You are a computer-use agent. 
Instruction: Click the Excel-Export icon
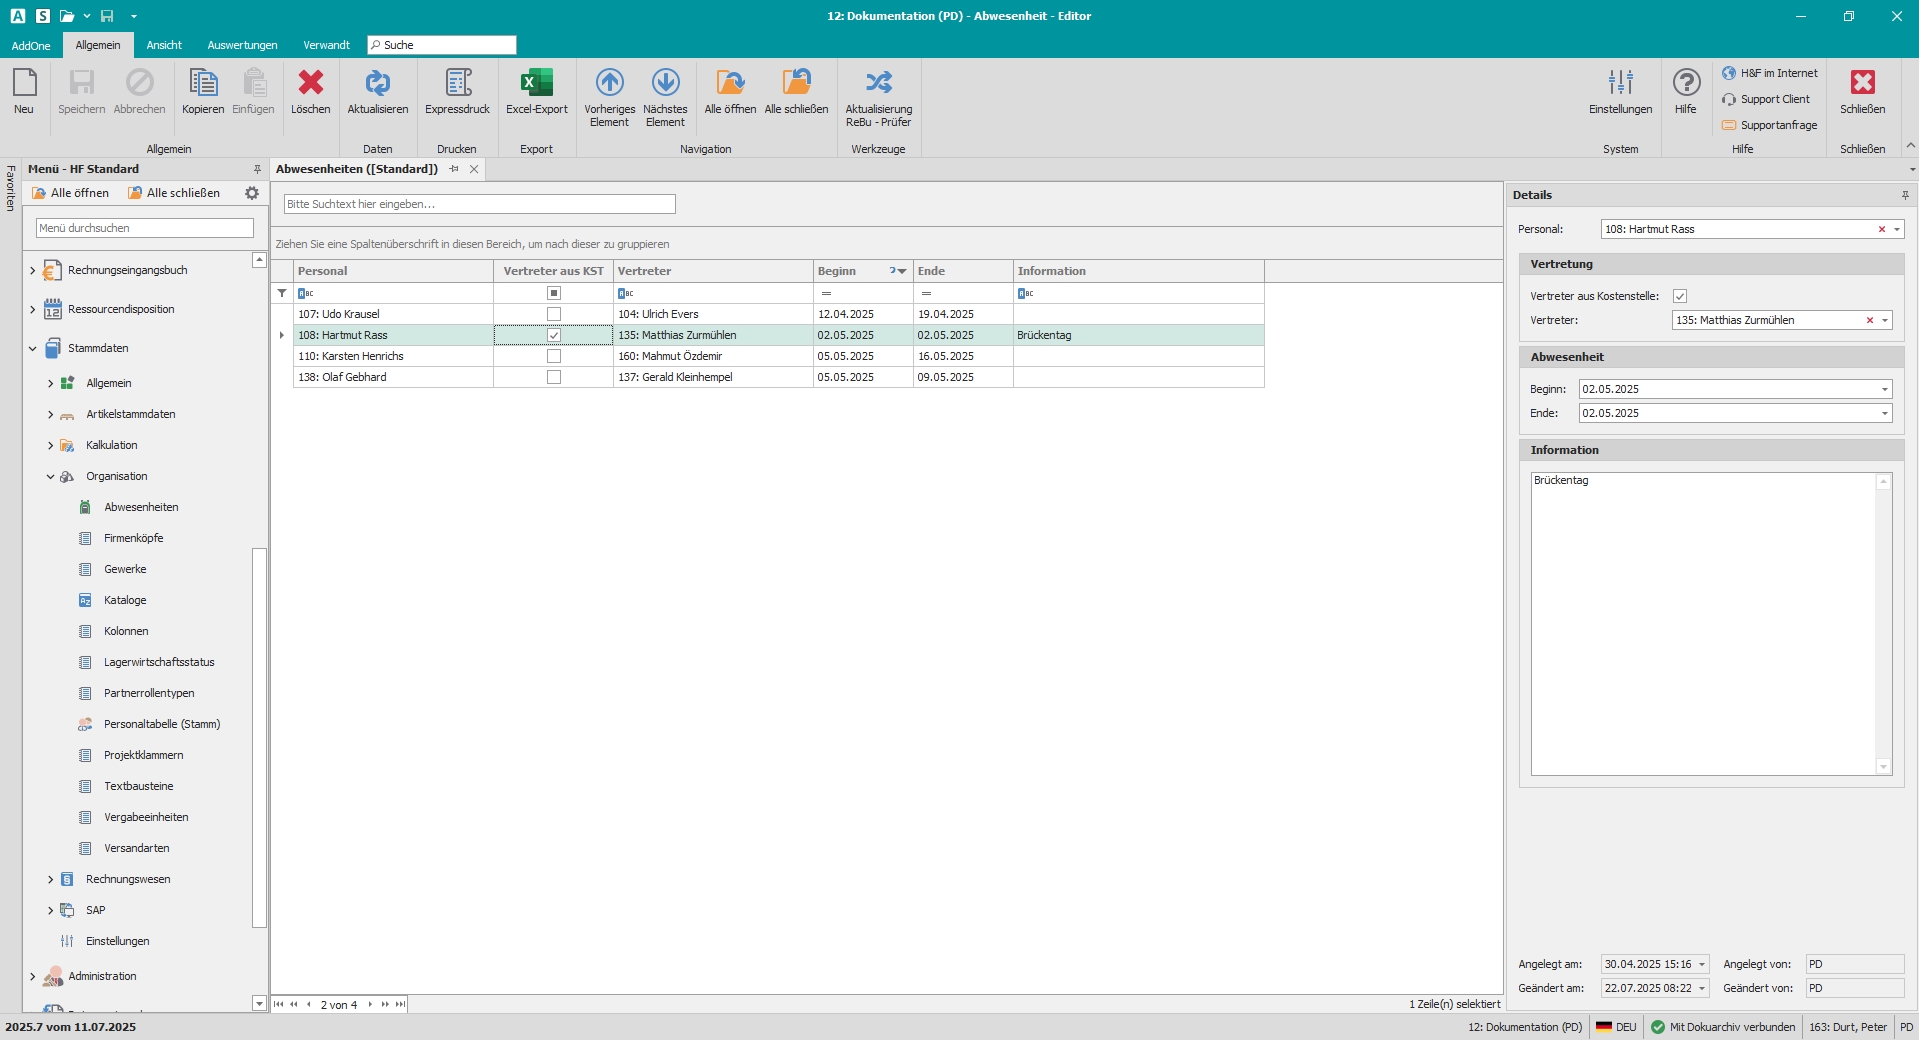[x=536, y=84]
